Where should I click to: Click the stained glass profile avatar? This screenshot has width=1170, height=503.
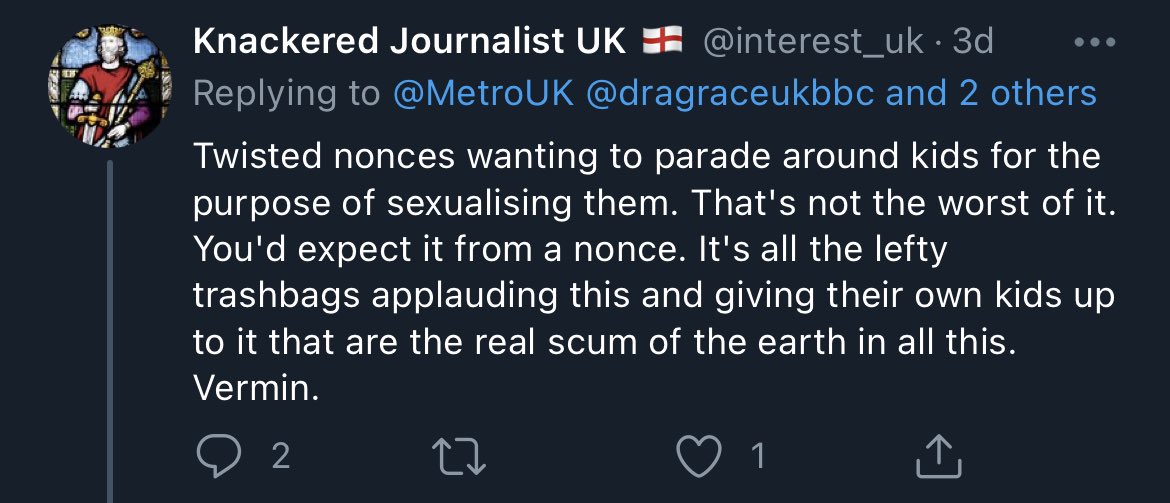[111, 87]
